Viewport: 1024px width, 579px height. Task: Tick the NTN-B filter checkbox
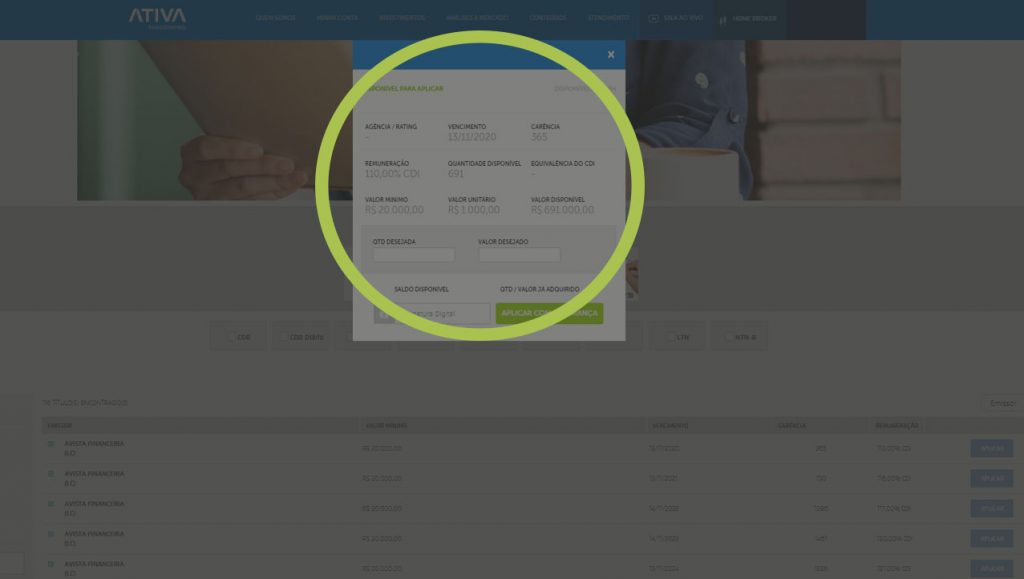point(728,337)
